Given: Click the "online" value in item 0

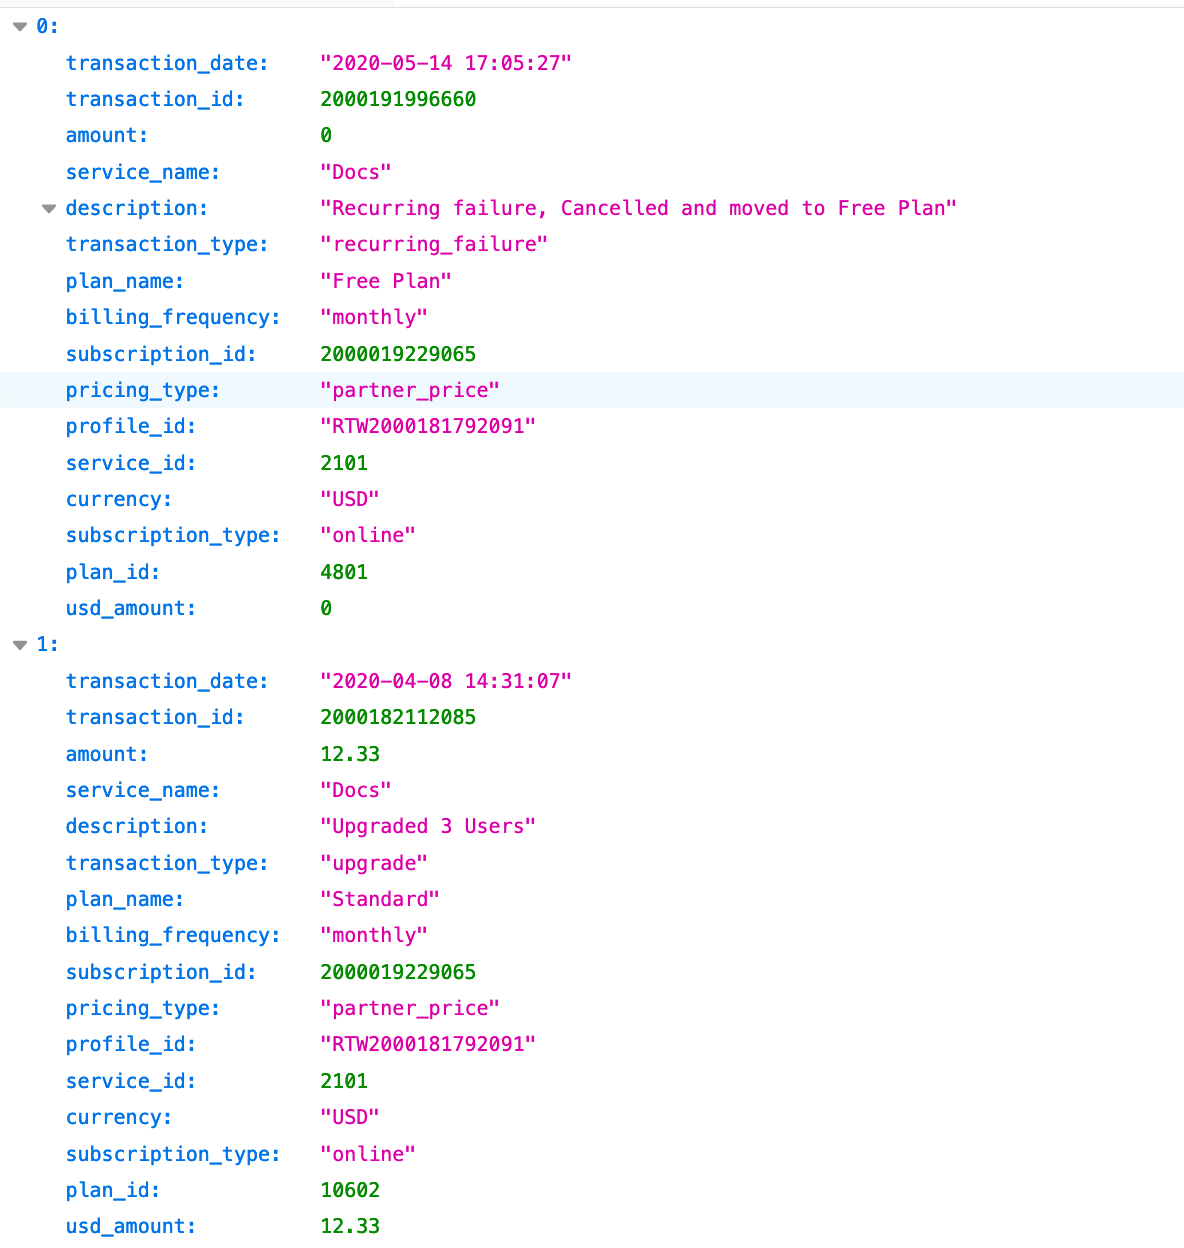Looking at the screenshot, I should [x=368, y=535].
